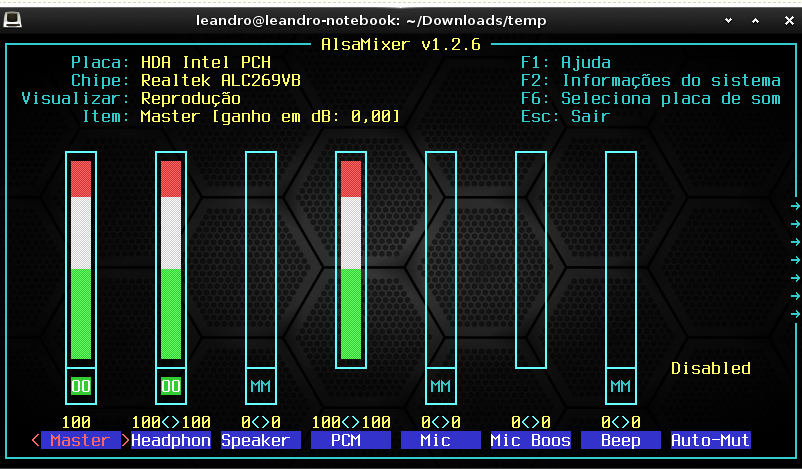Toggle Master mute indicator OO
The image size is (802, 469).
pyautogui.click(x=81, y=386)
